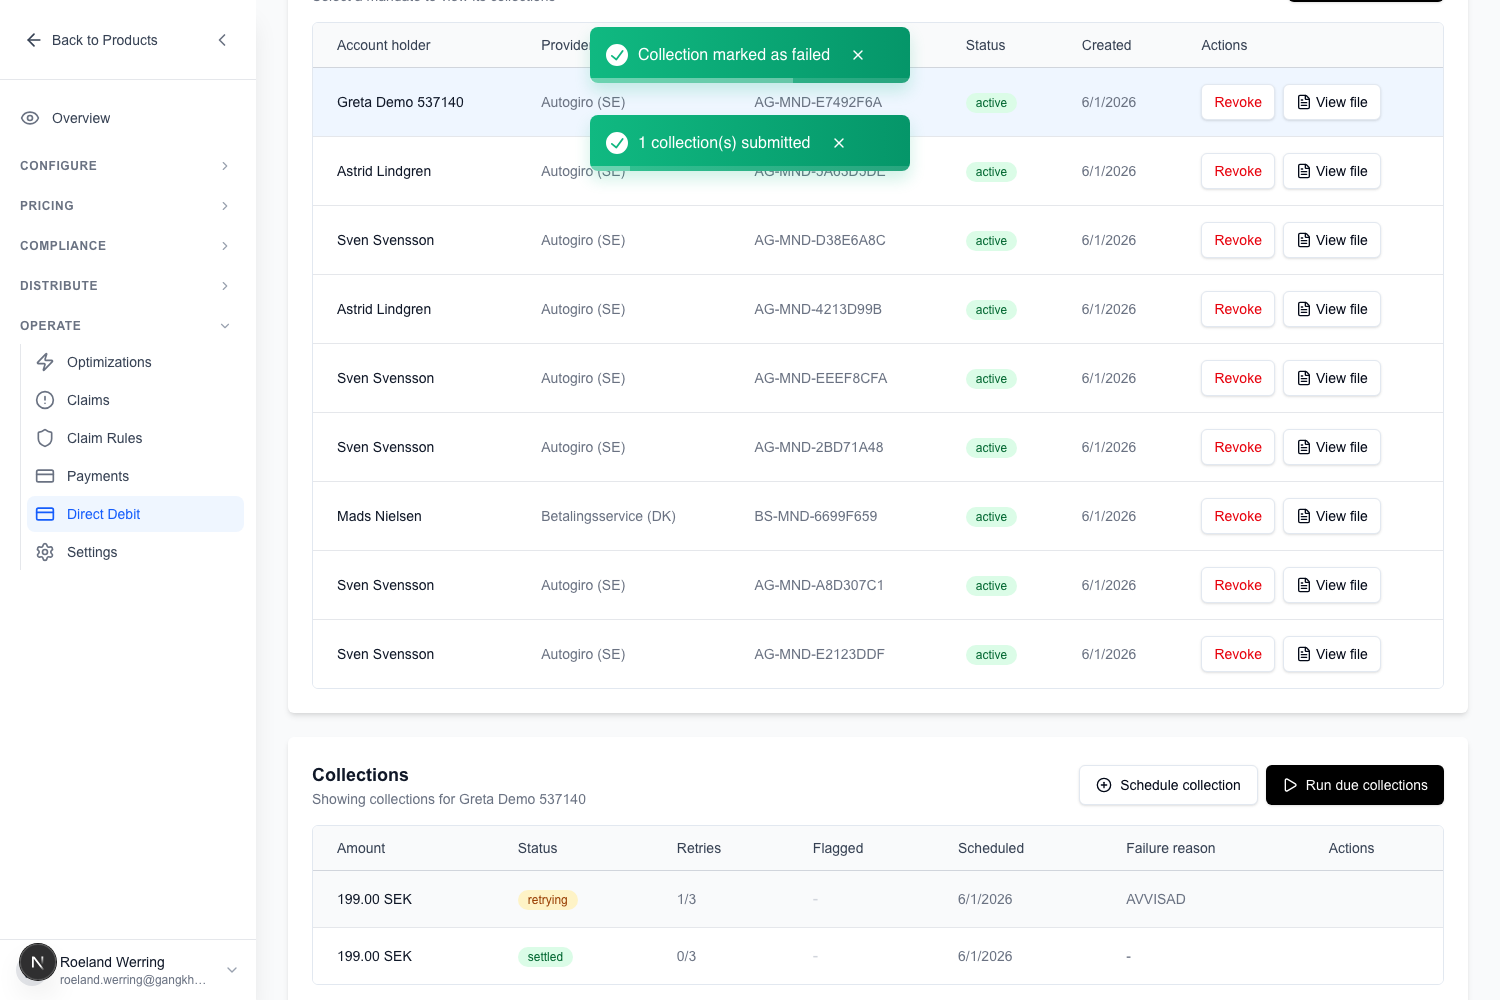This screenshot has width=1500, height=1000.
Task: Open Settings gear icon in sidebar
Action: click(x=45, y=552)
